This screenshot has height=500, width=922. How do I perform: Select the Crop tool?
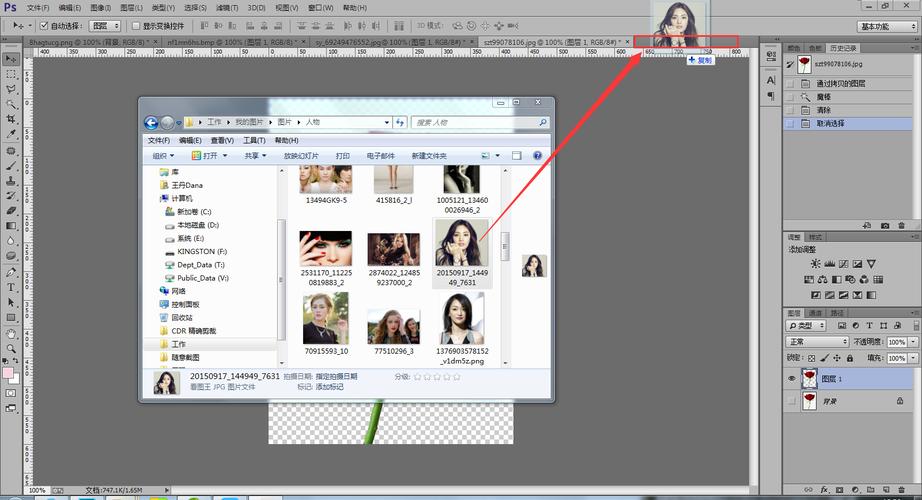coord(11,119)
